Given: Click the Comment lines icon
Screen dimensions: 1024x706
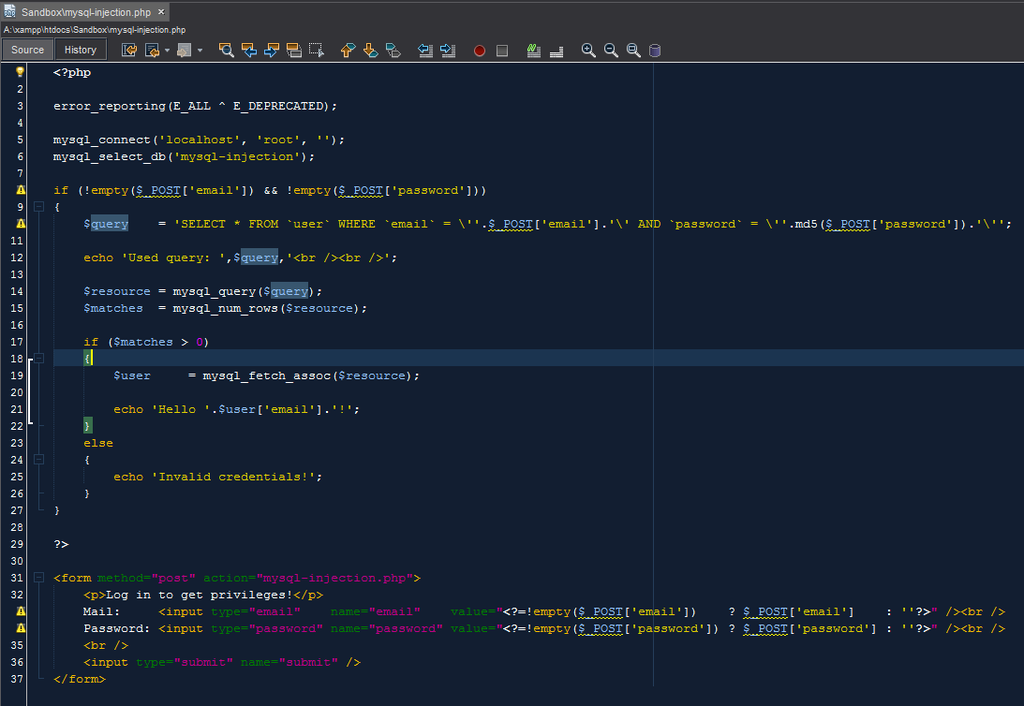Looking at the screenshot, I should [x=533, y=49].
